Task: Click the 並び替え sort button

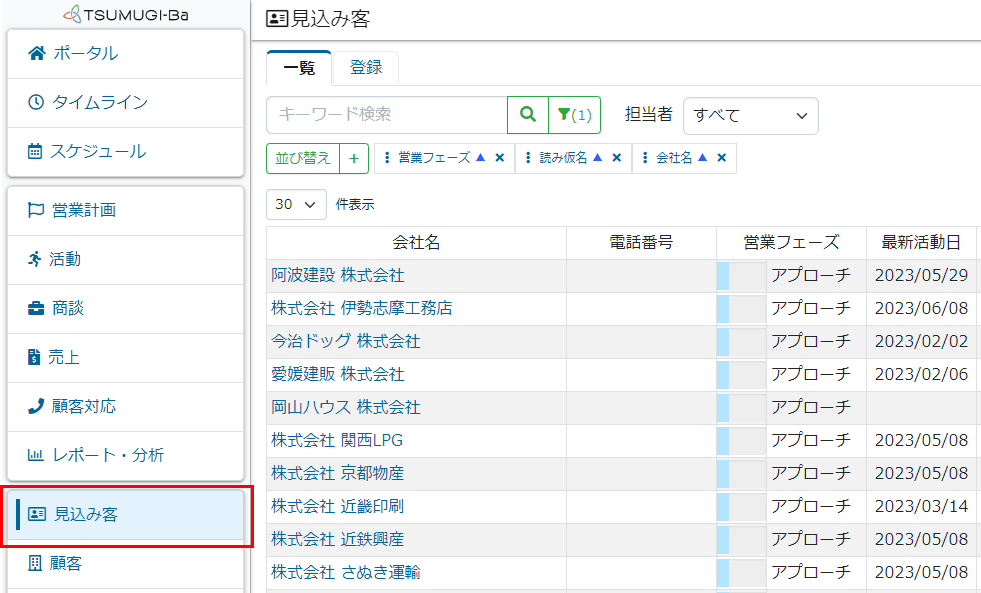Action: pos(303,158)
